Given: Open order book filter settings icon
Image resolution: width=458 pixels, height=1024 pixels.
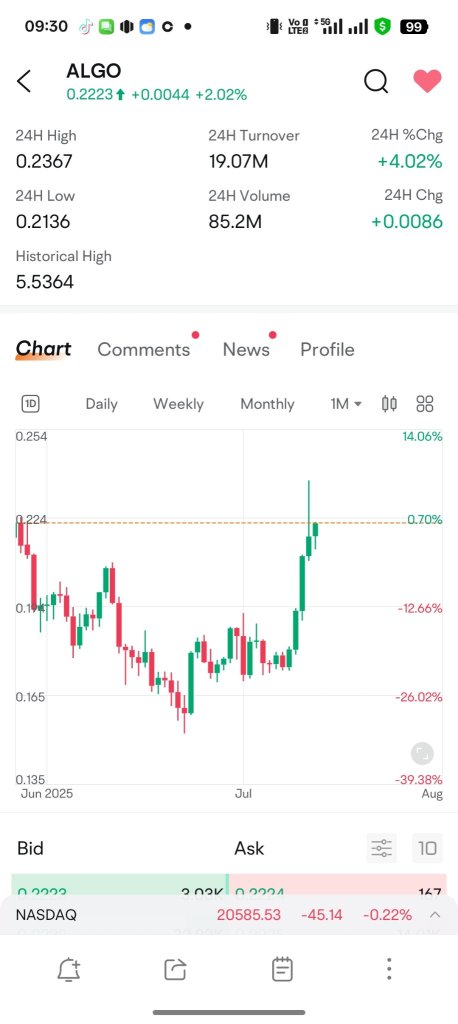Looking at the screenshot, I should coord(382,848).
